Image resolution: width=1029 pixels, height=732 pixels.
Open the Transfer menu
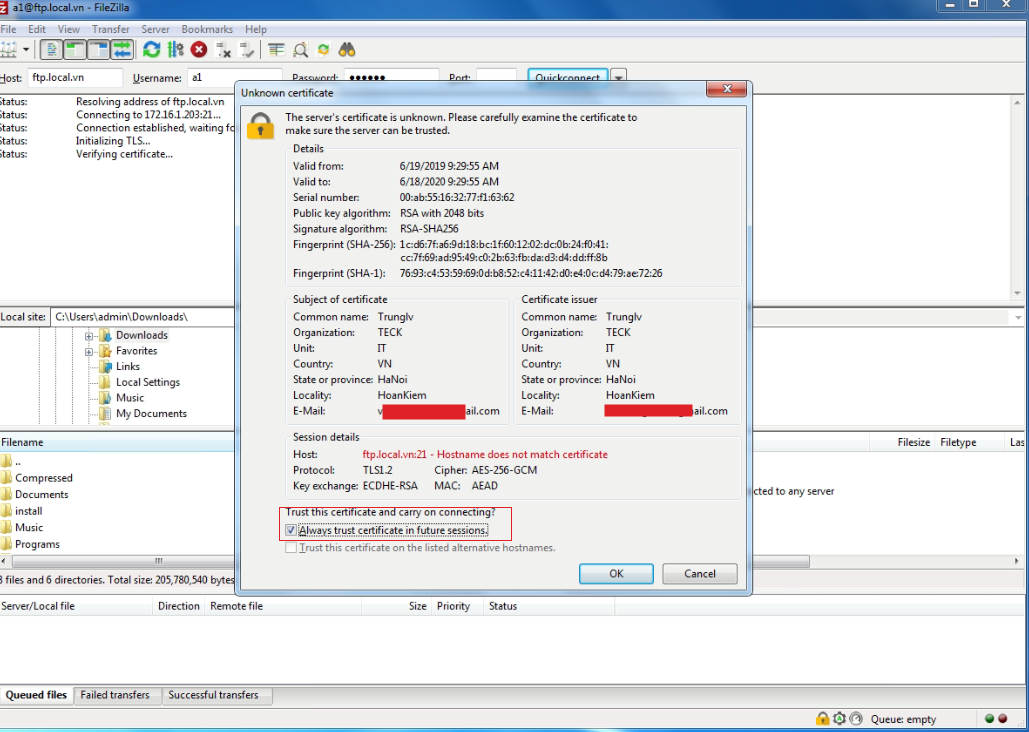(110, 29)
